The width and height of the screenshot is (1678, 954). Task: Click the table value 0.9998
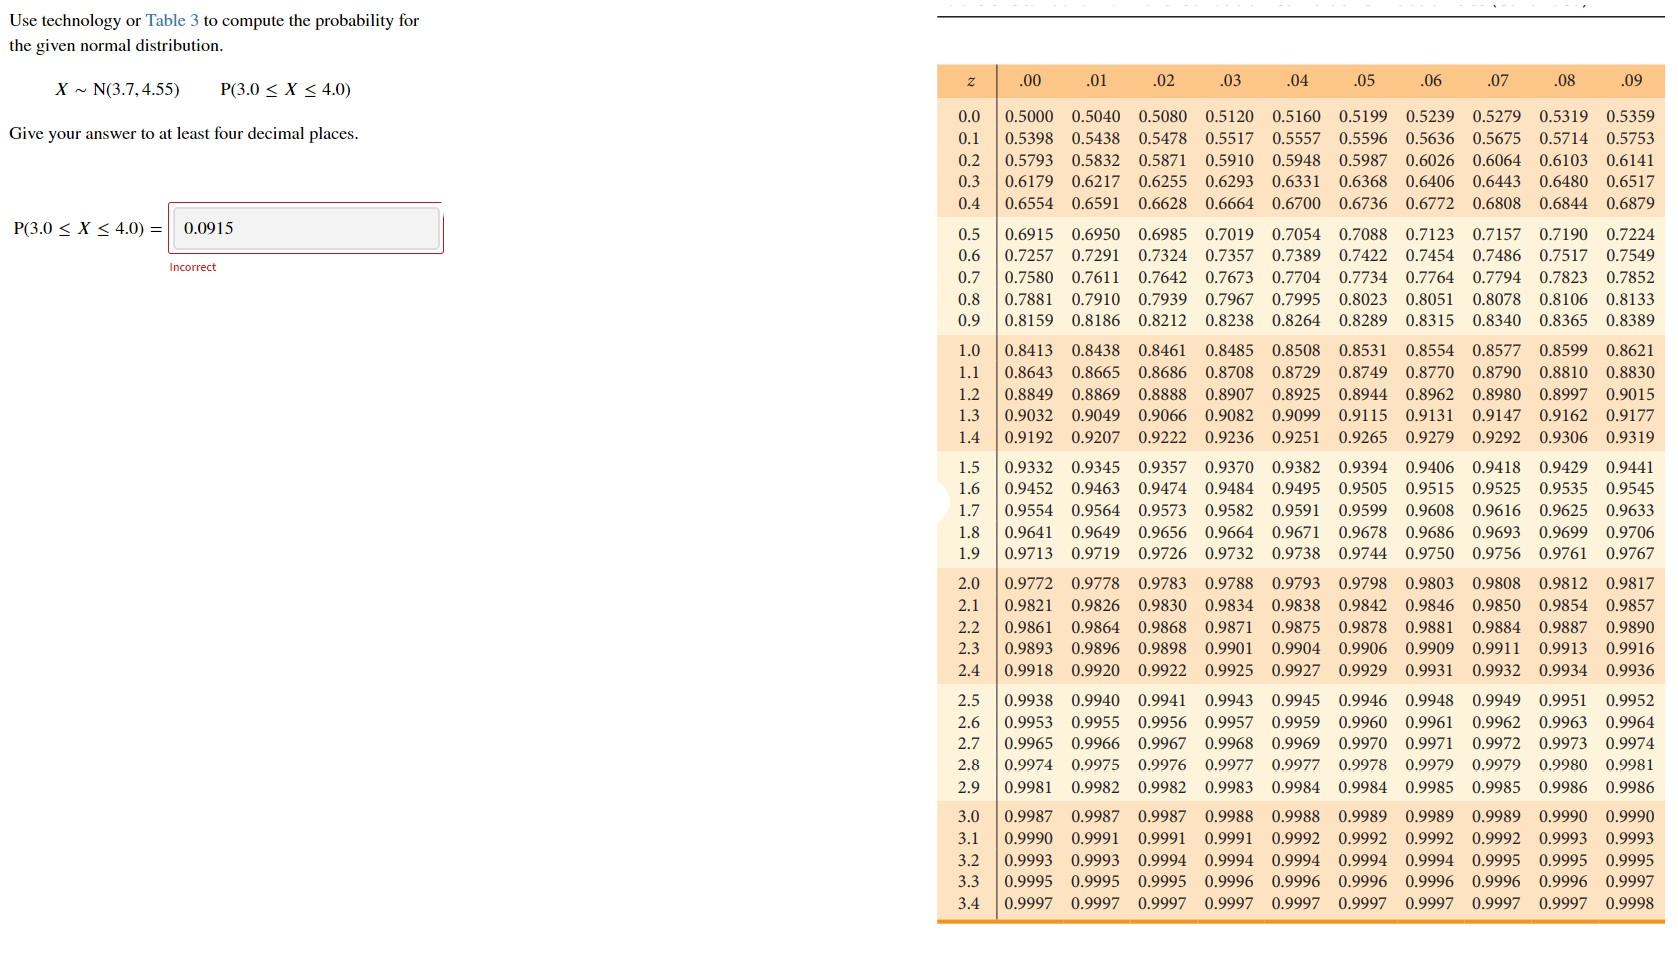click(x=1630, y=904)
